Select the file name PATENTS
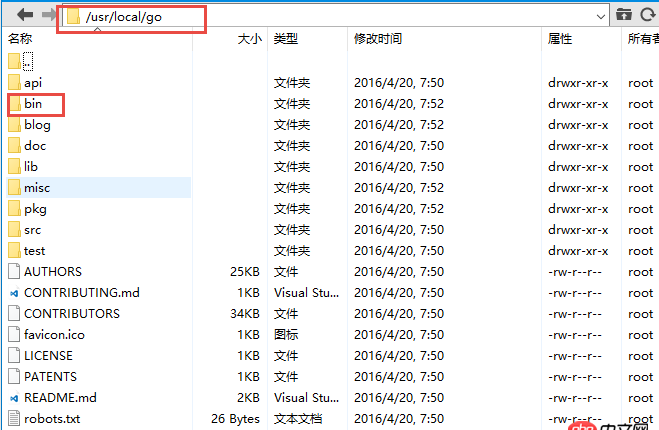The image size is (659, 430). click(50, 377)
